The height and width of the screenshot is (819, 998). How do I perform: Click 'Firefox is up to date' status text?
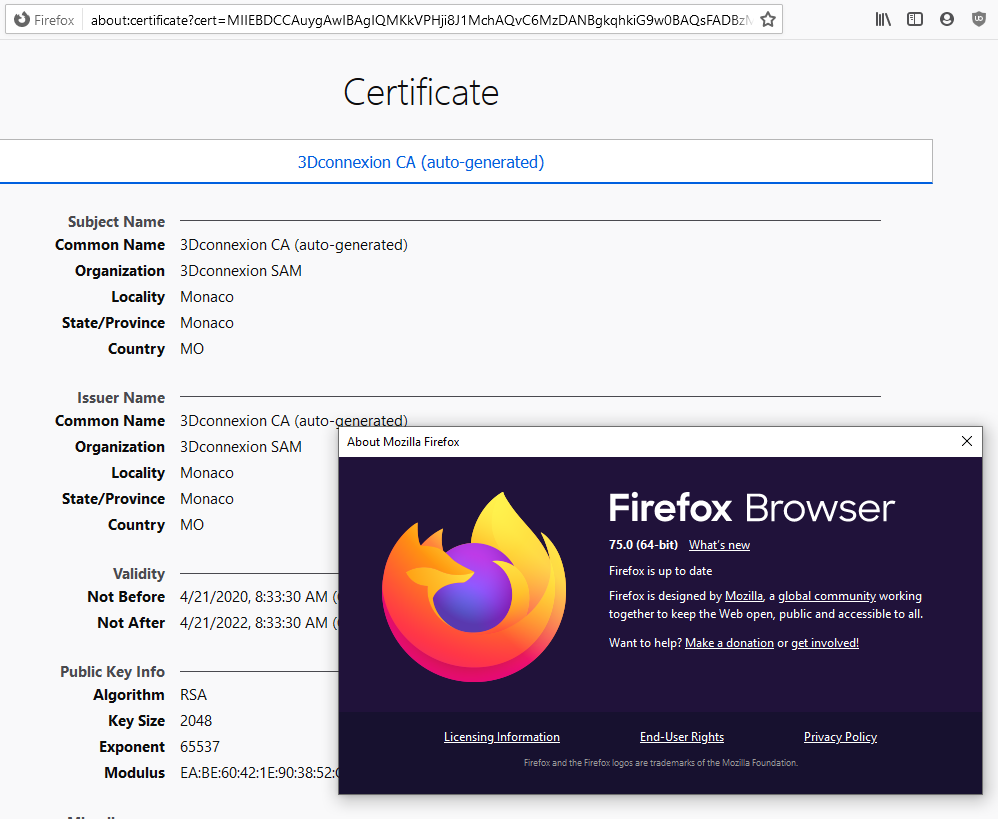(x=661, y=571)
